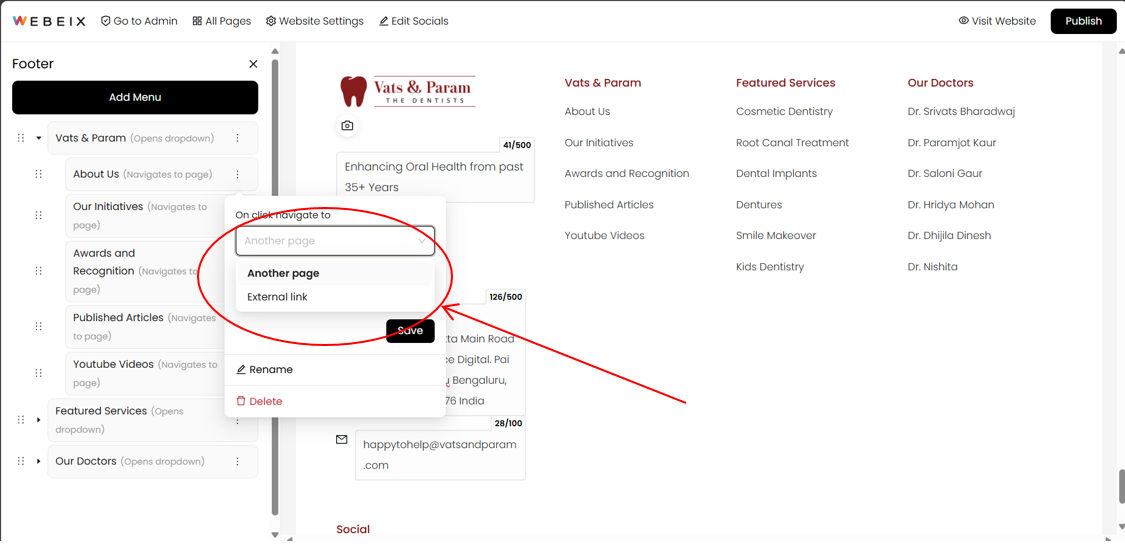Select About Us menu item in sidebar
1125x544 pixels.
click(x=161, y=174)
